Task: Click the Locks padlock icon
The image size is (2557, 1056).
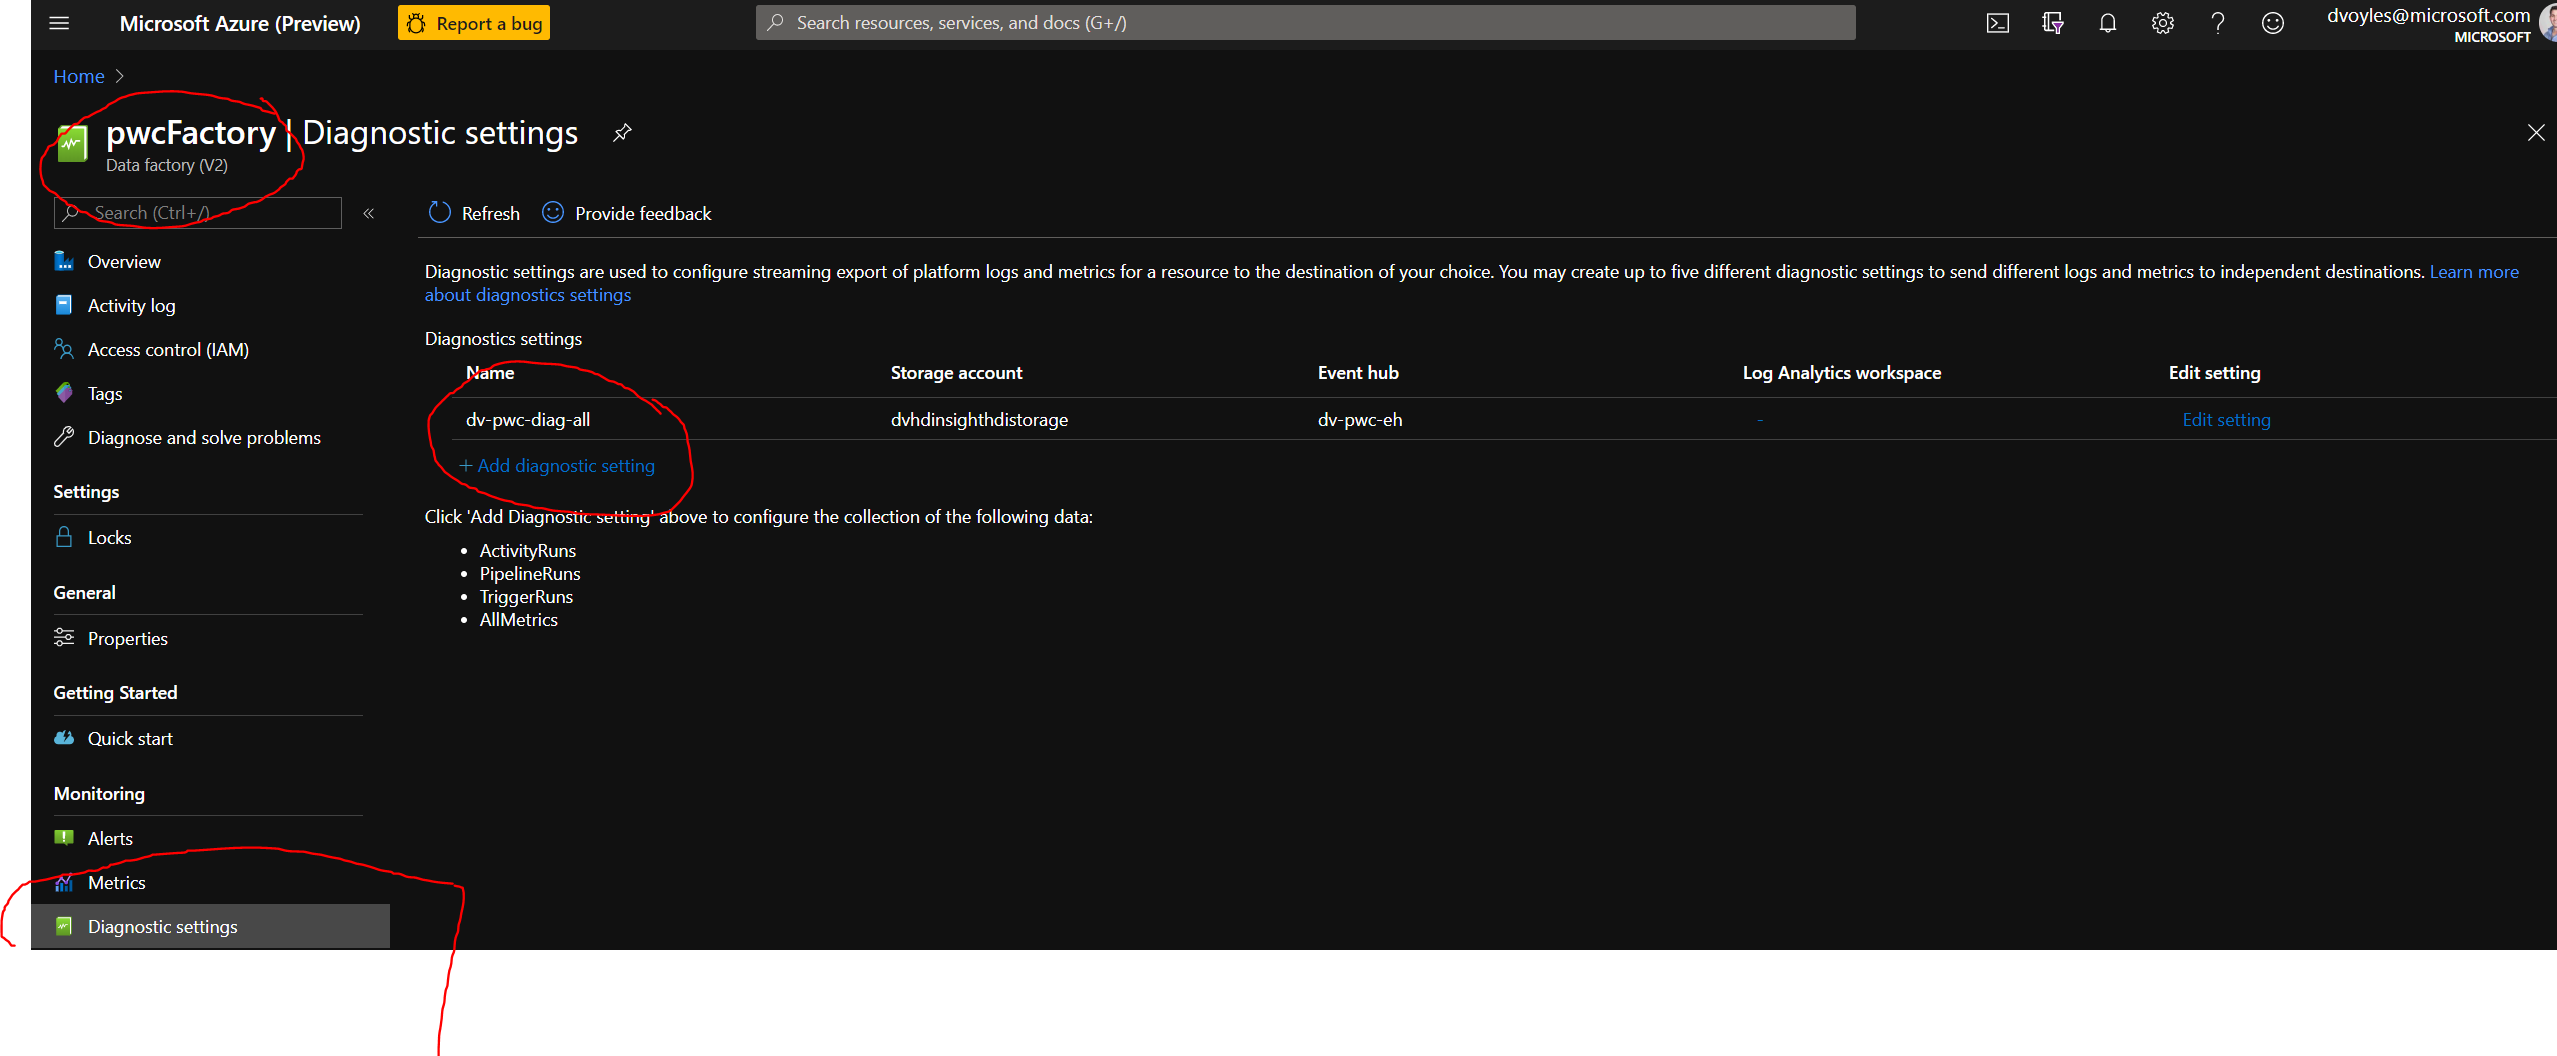Action: click(64, 537)
